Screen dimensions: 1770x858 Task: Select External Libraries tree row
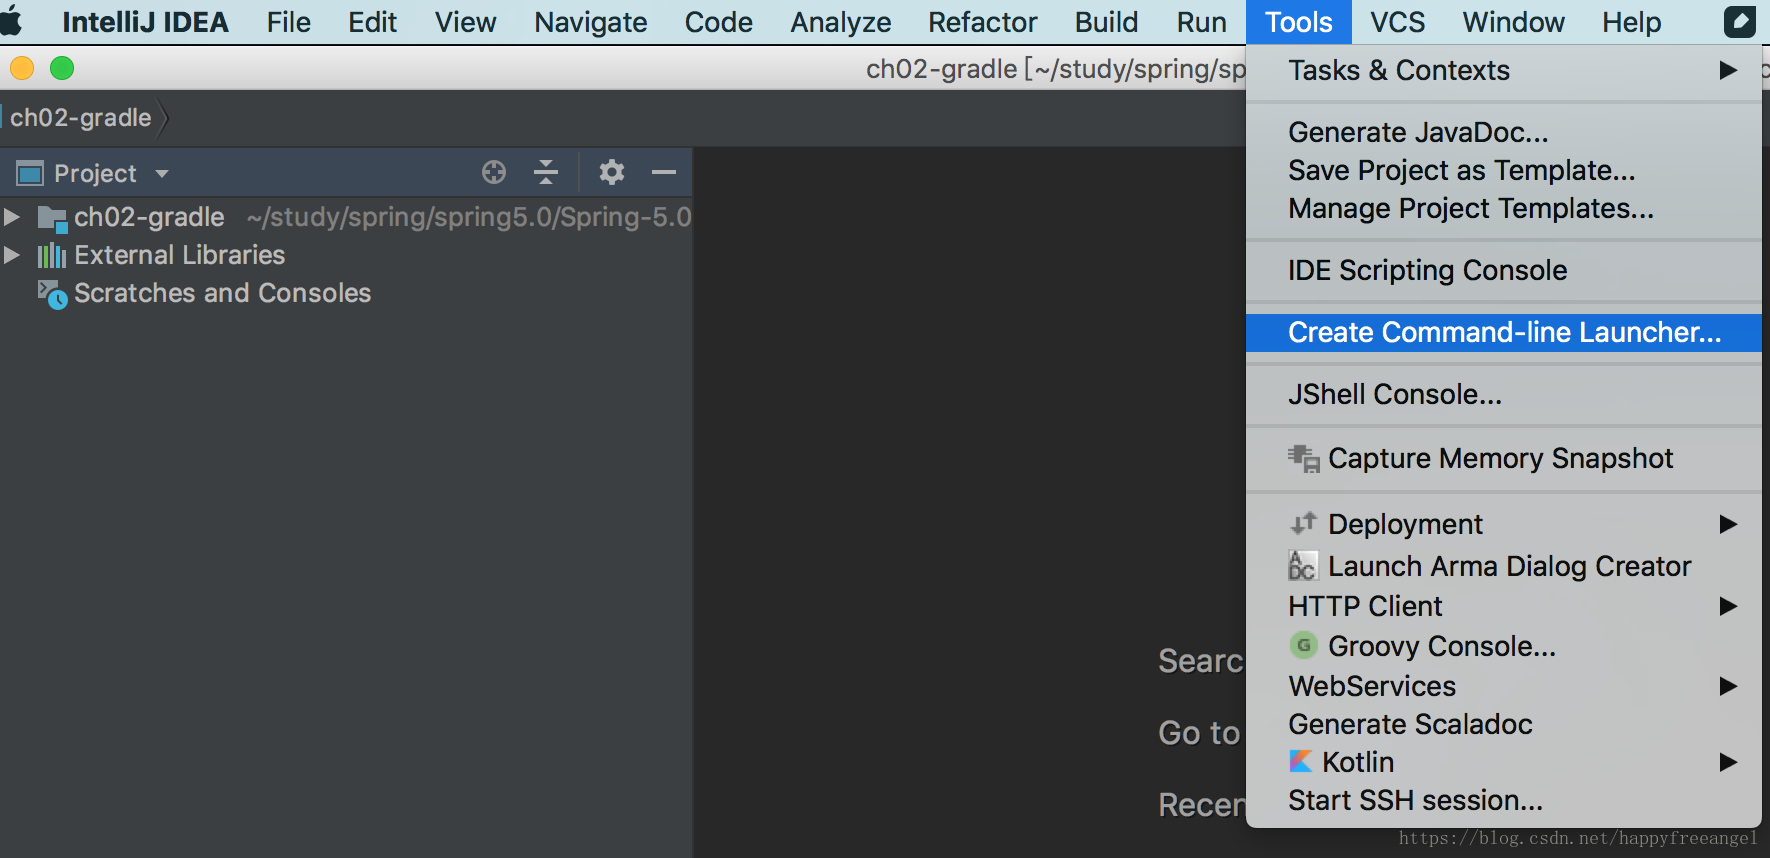(346, 255)
